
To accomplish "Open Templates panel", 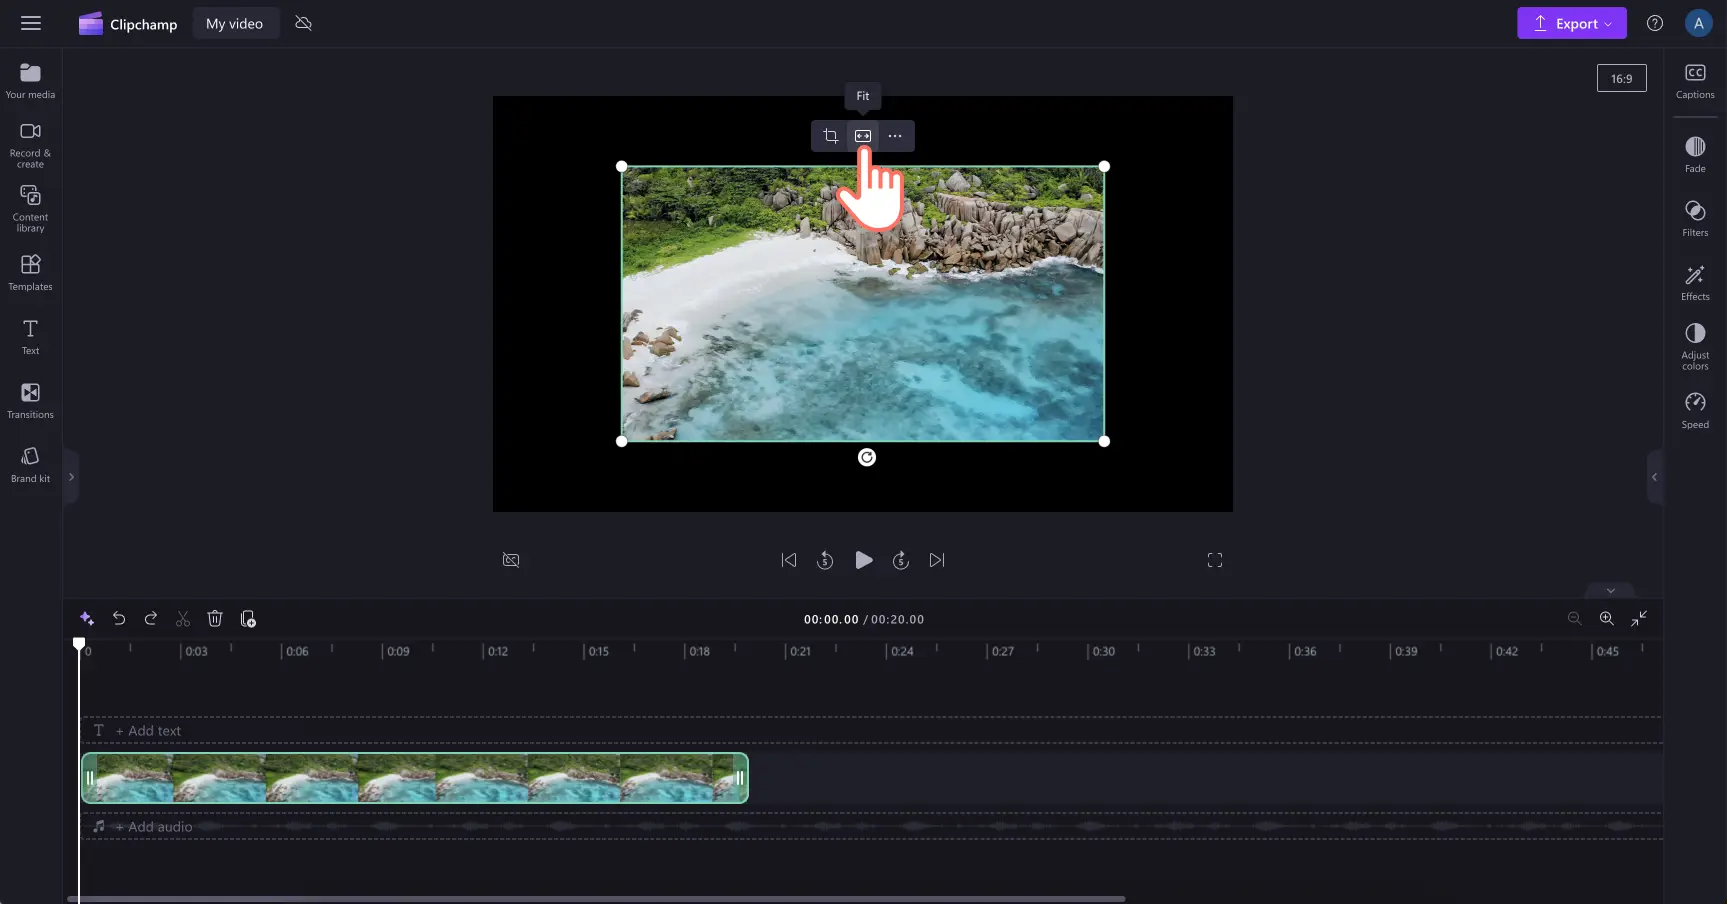I will coord(30,272).
